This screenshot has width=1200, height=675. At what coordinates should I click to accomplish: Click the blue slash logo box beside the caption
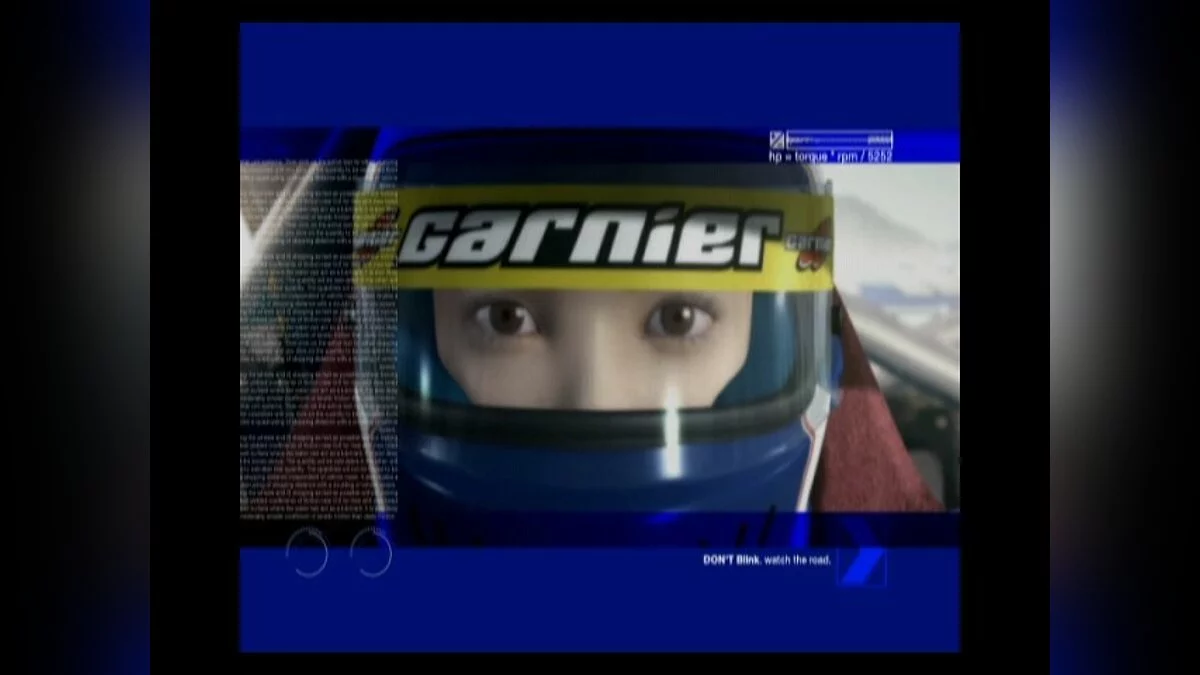861,567
